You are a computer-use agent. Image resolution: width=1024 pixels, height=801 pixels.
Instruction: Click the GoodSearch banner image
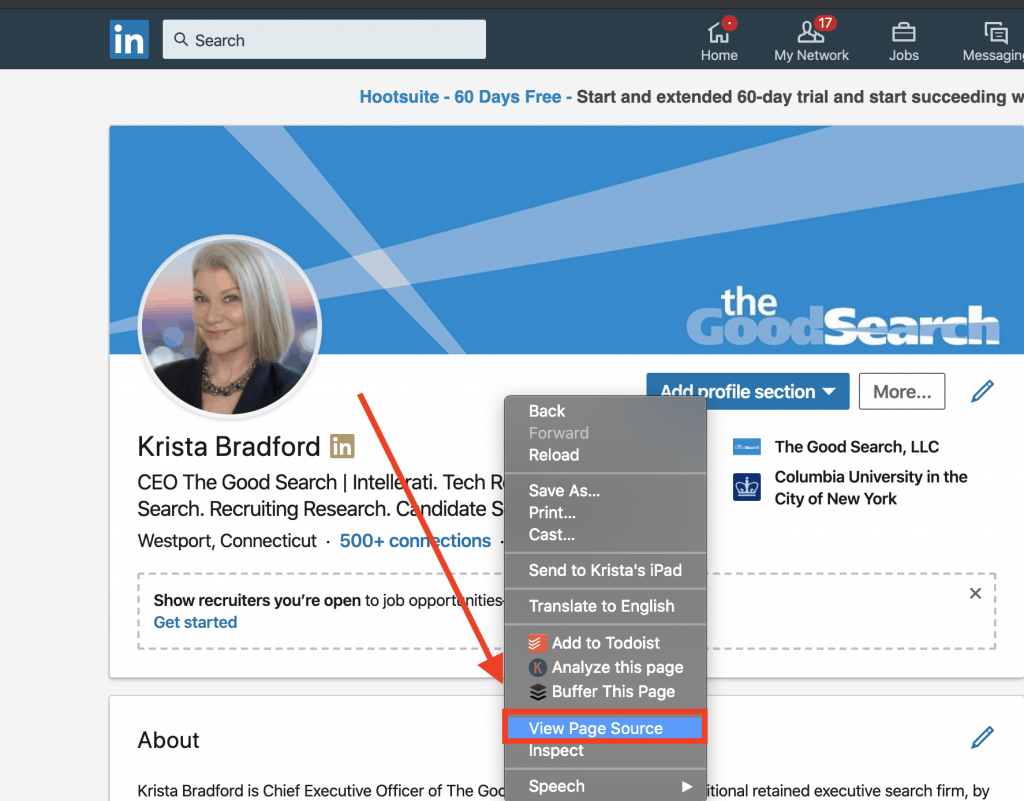tap(566, 240)
